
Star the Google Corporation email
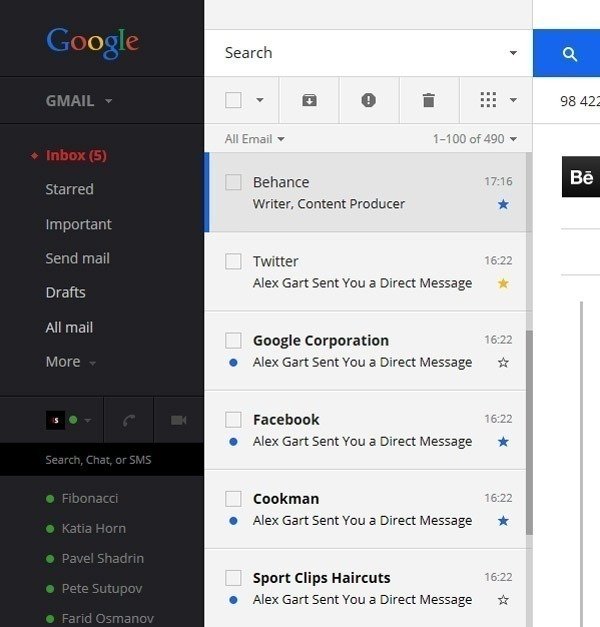503,363
